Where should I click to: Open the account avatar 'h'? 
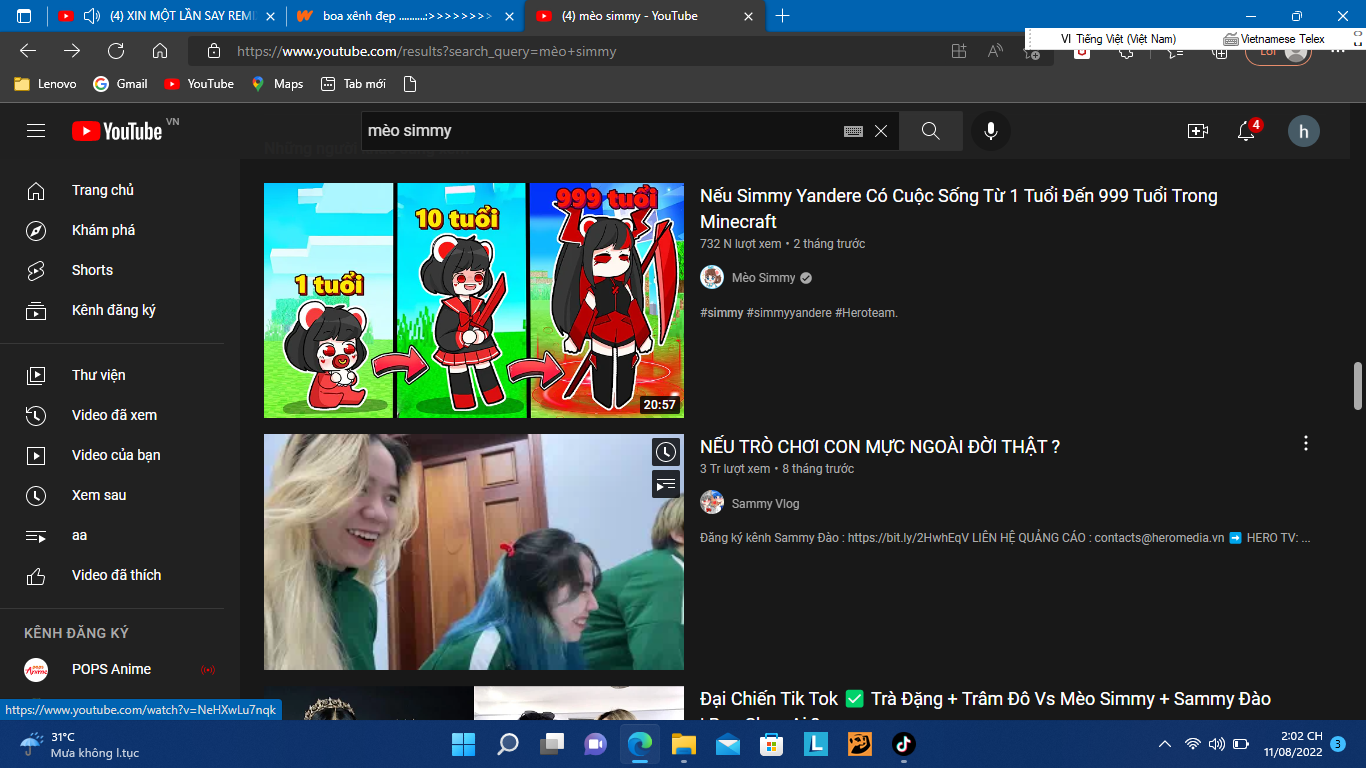(x=1303, y=131)
